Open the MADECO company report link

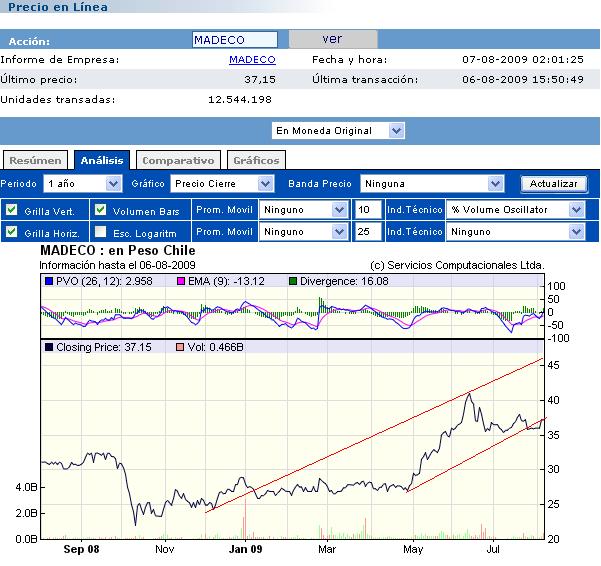[252, 59]
